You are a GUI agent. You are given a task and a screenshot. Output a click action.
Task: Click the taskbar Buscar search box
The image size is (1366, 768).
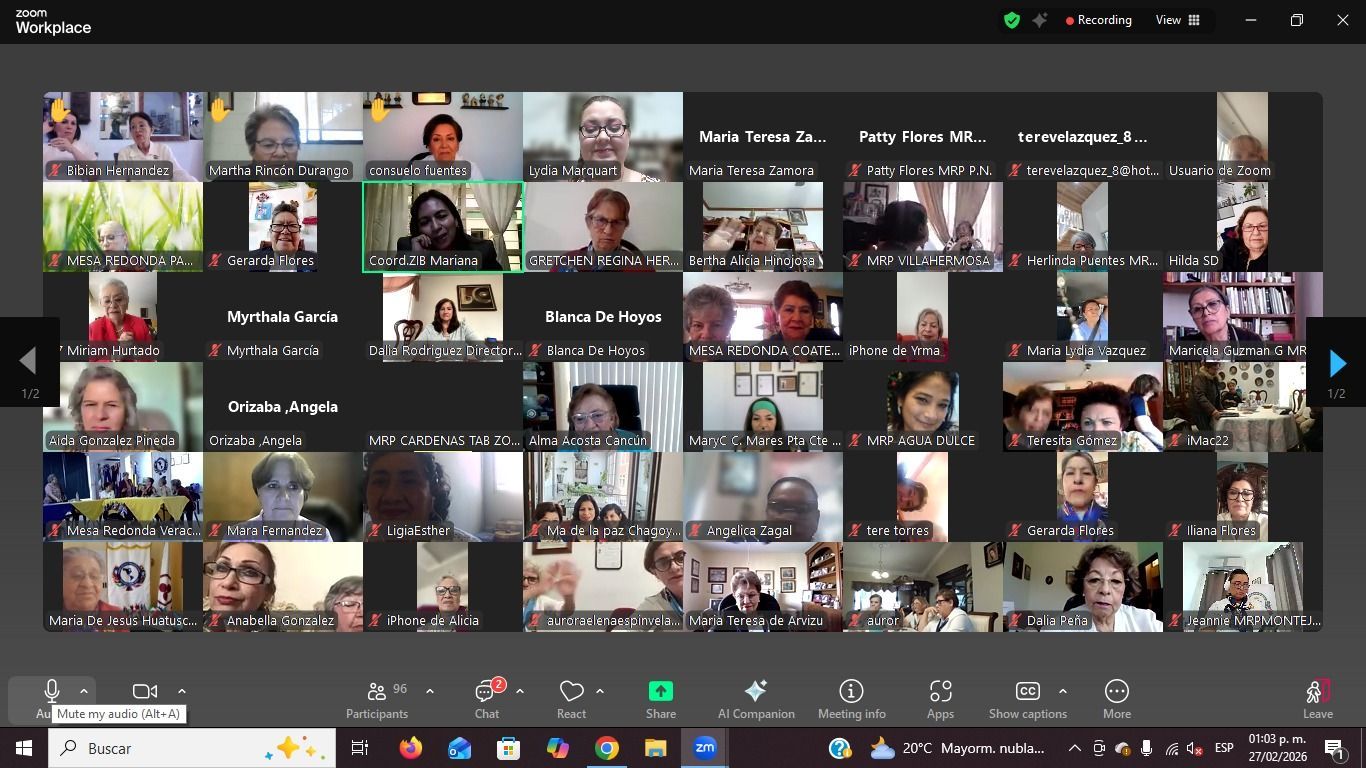tap(191, 748)
